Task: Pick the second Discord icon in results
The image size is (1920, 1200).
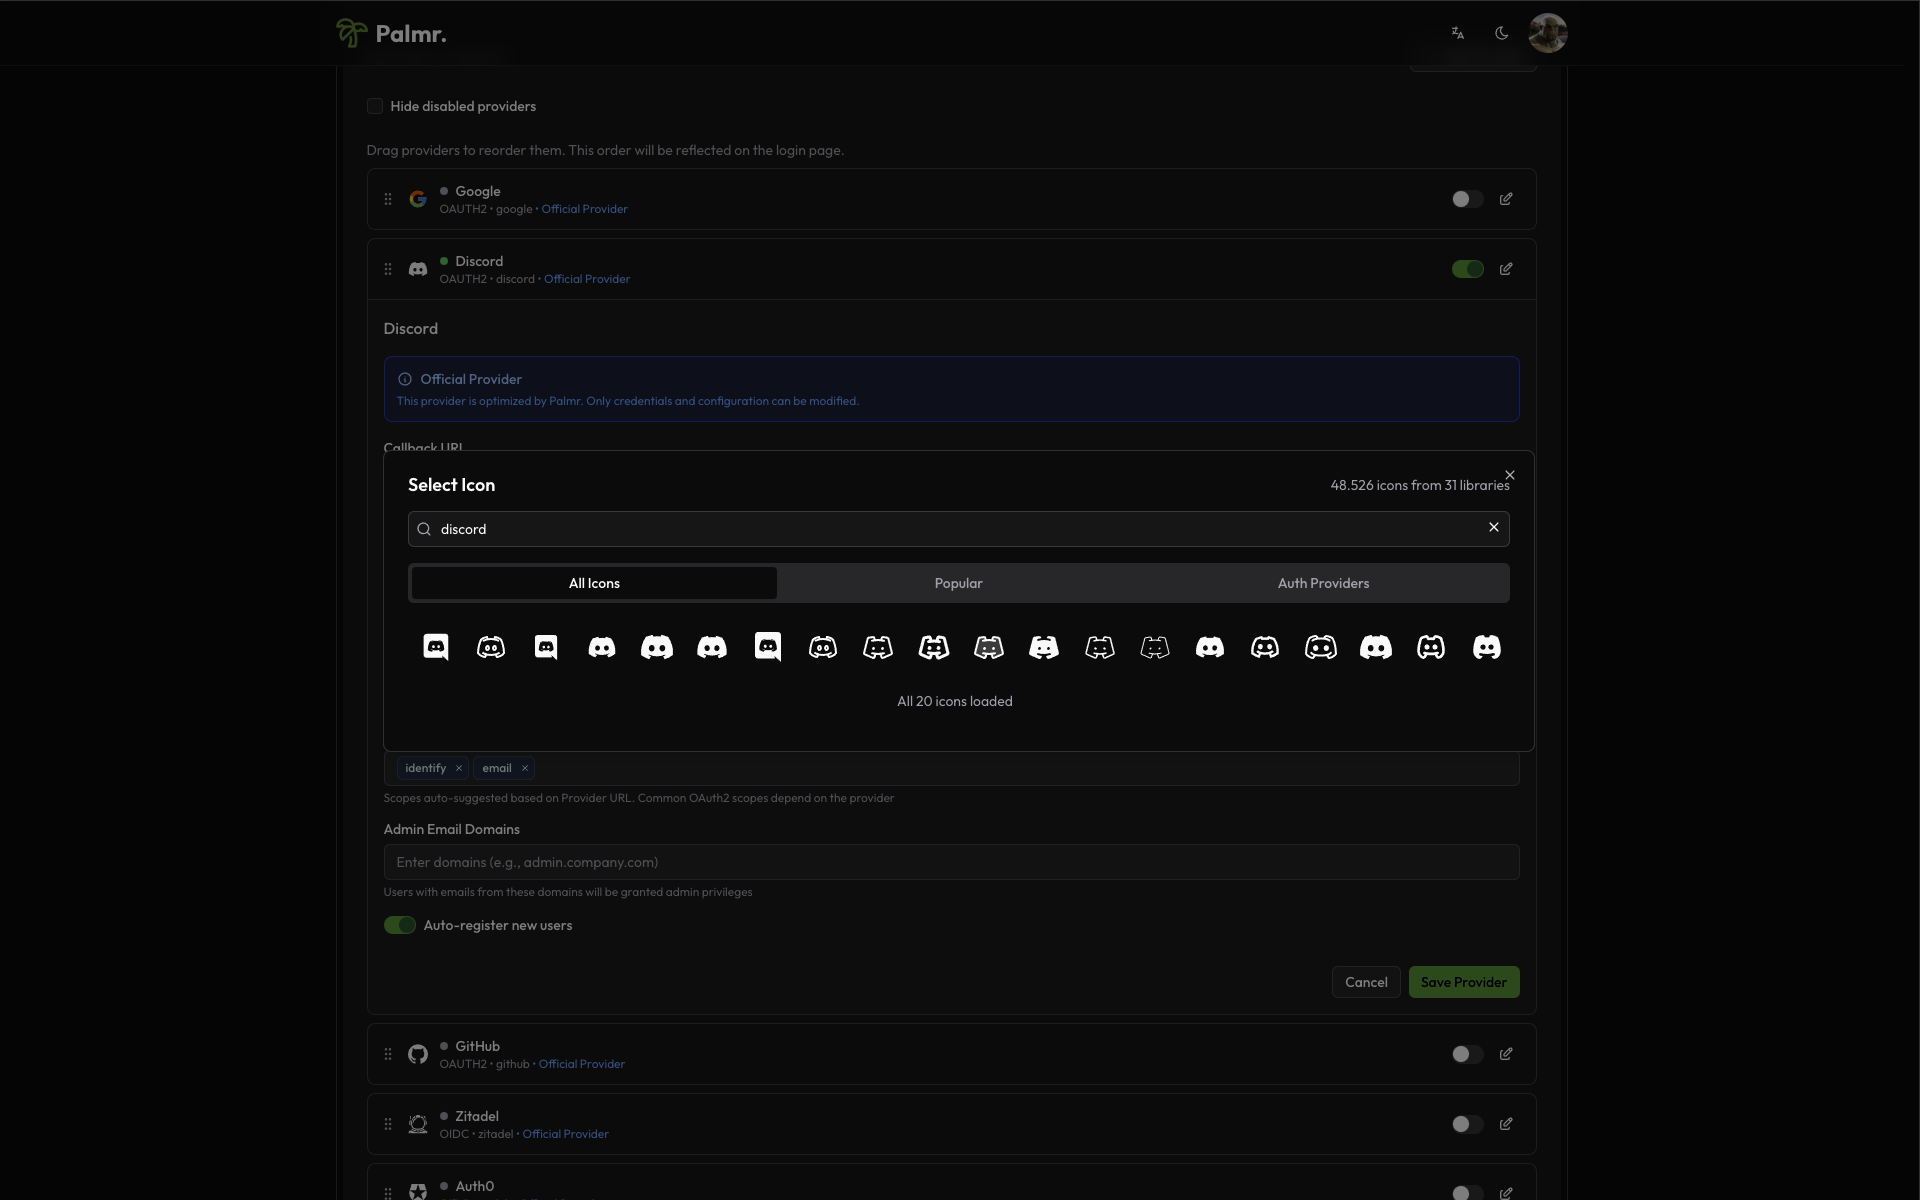Action: 491,647
